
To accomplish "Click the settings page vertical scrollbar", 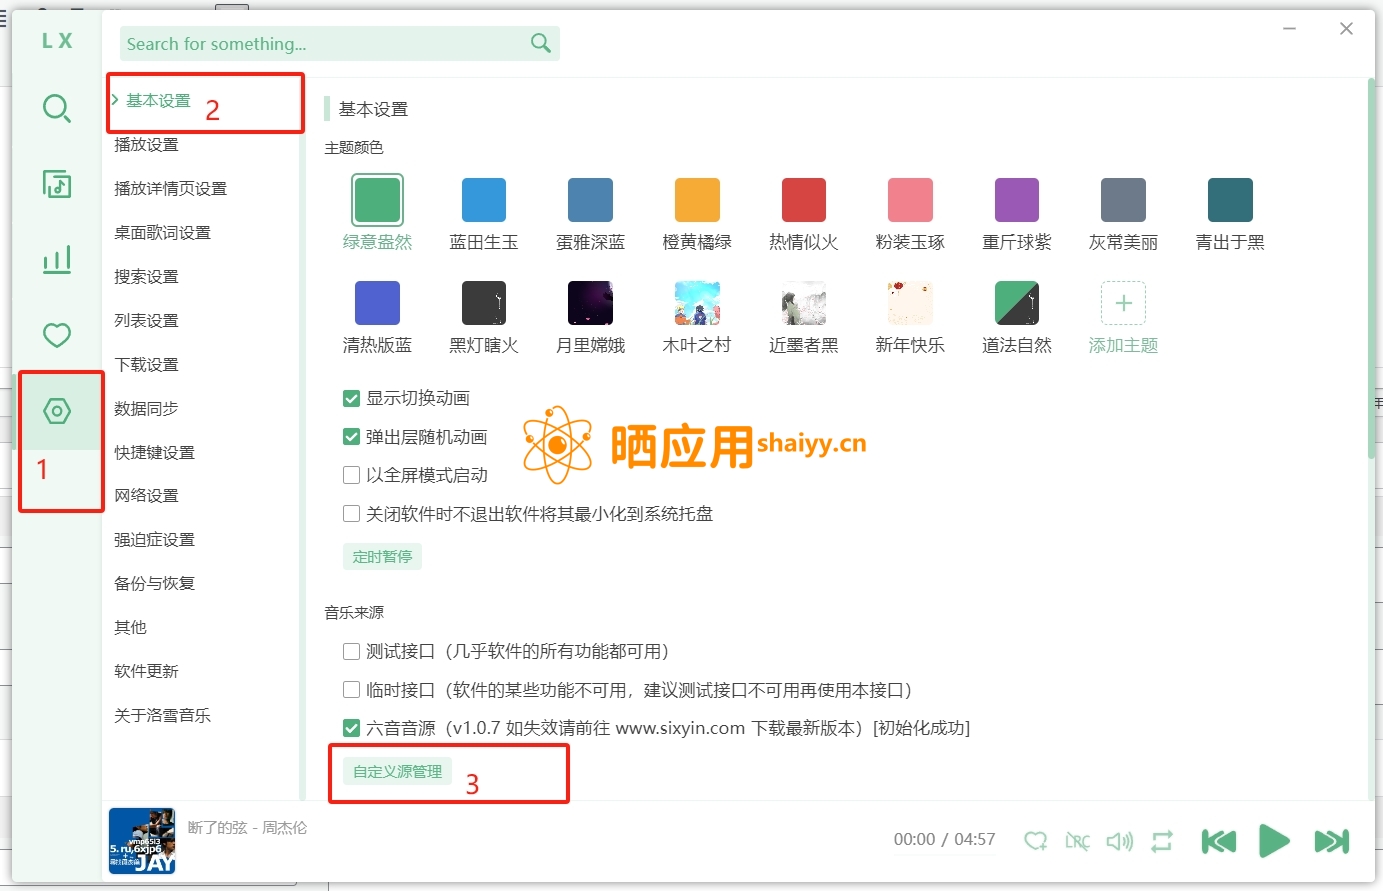I will coord(1371,268).
